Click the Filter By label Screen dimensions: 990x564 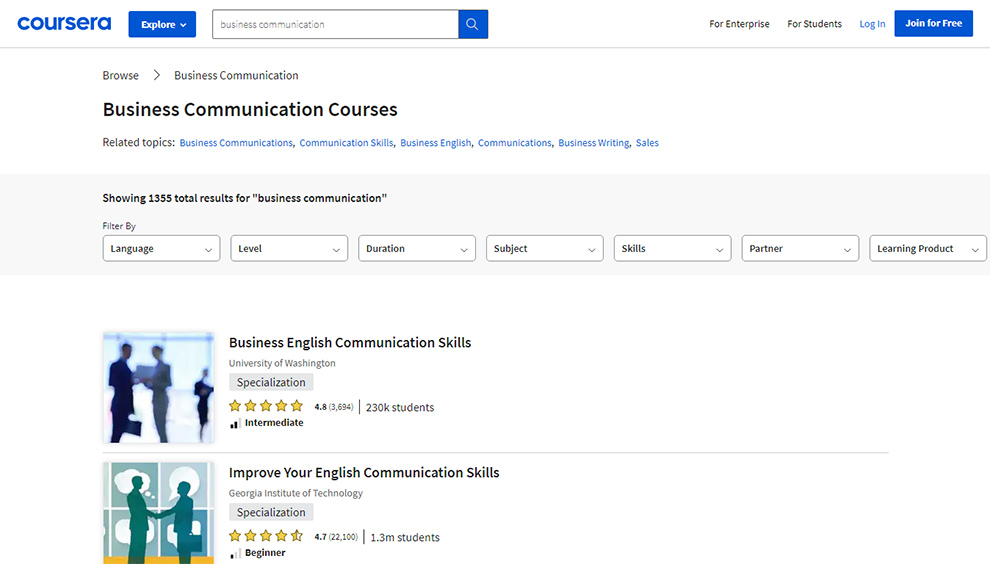[119, 226]
